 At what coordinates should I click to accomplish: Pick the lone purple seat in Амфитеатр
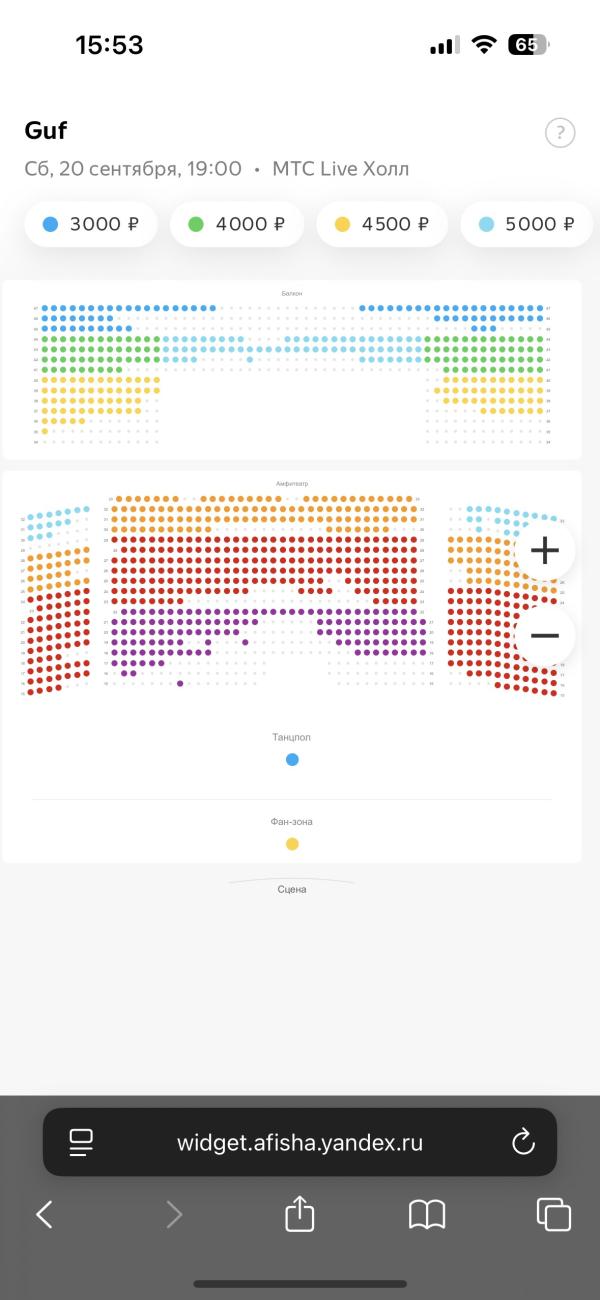[x=180, y=684]
